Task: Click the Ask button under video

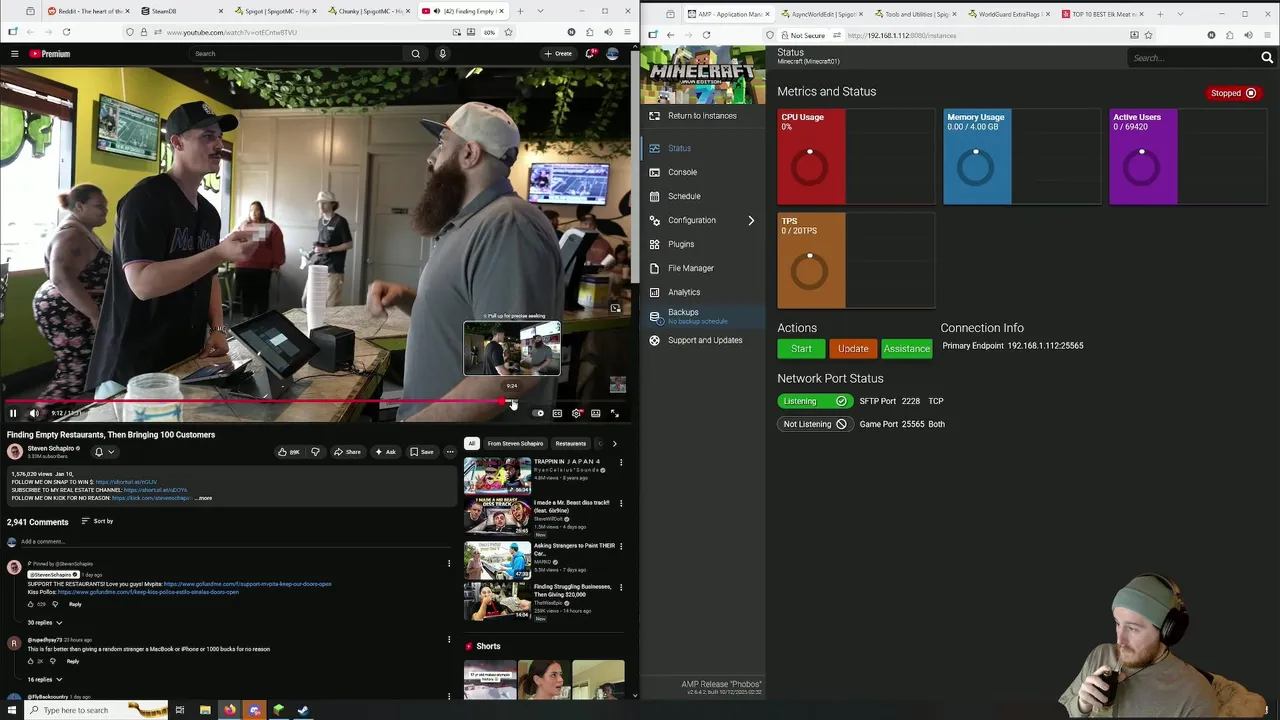Action: pos(385,452)
